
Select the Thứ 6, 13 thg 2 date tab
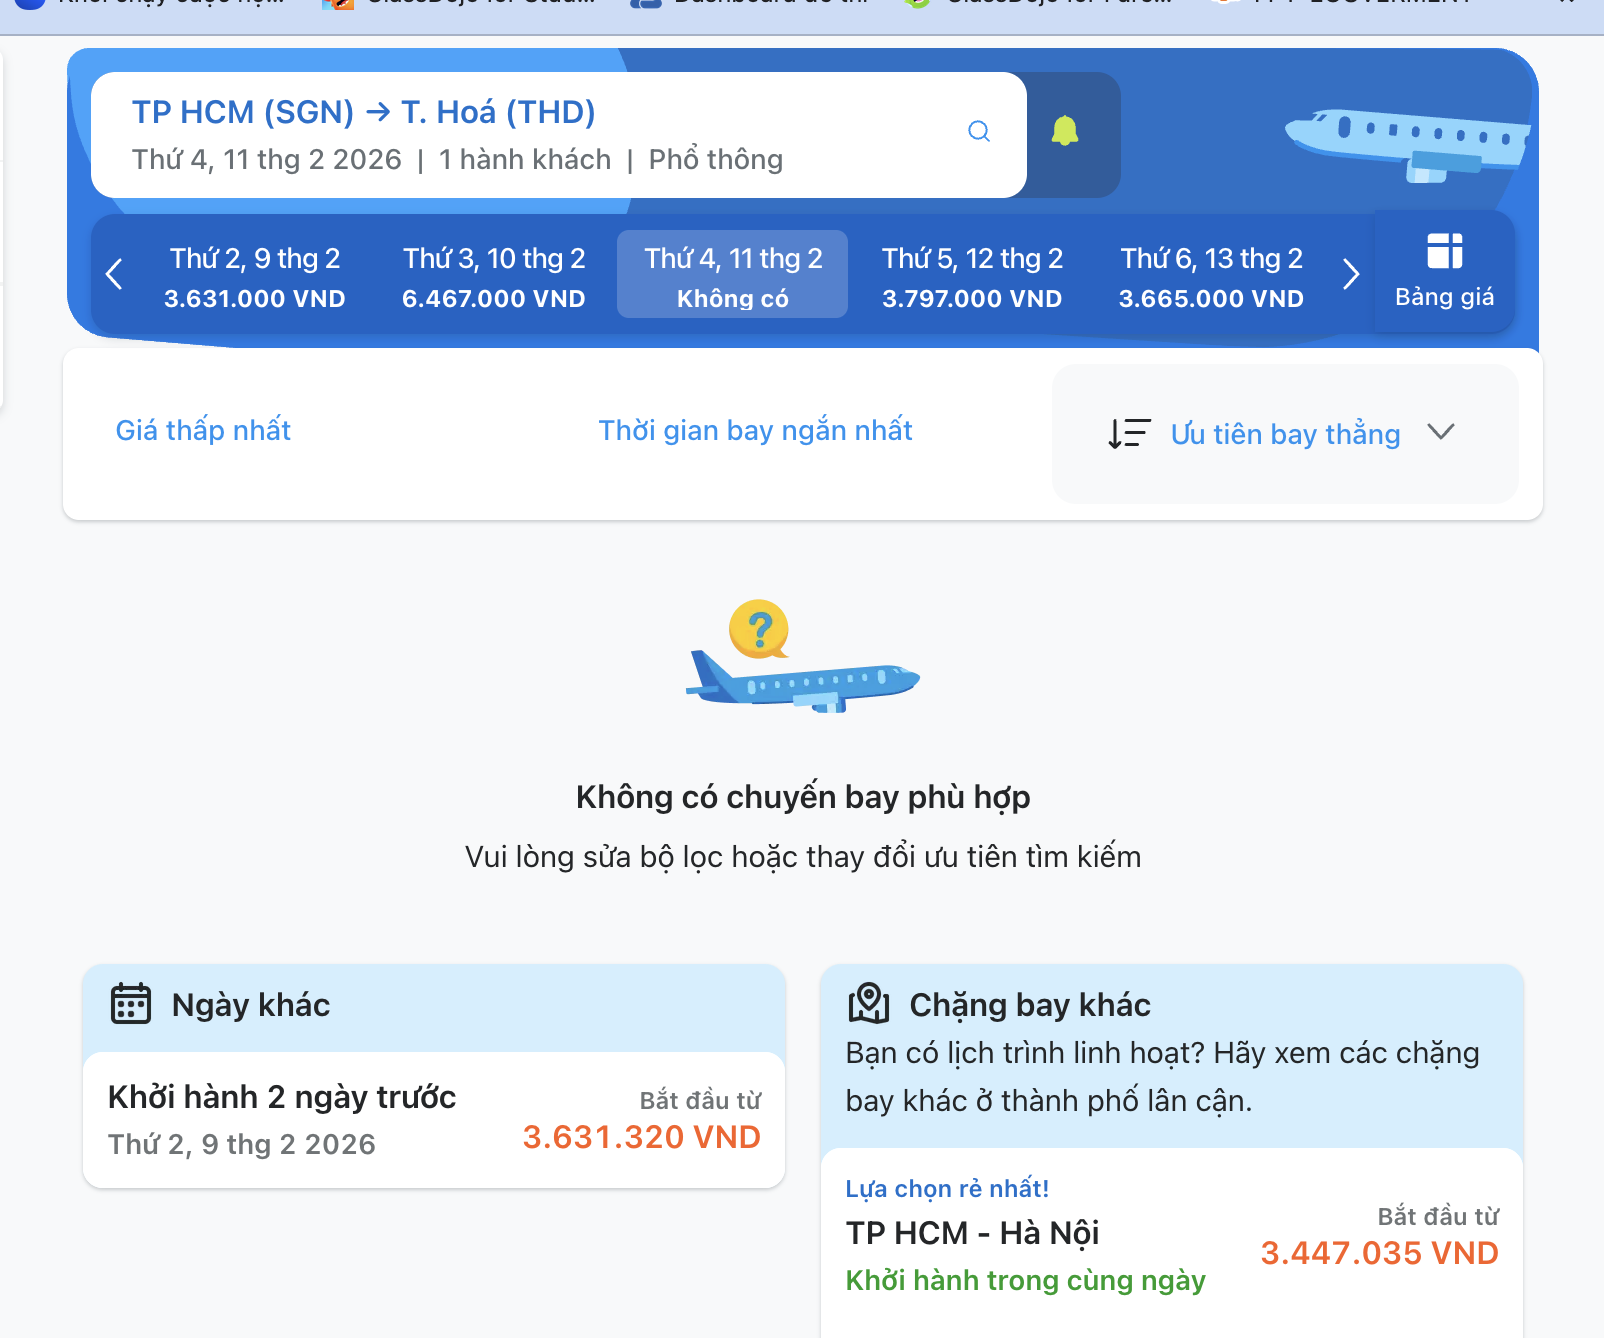[x=1210, y=274]
